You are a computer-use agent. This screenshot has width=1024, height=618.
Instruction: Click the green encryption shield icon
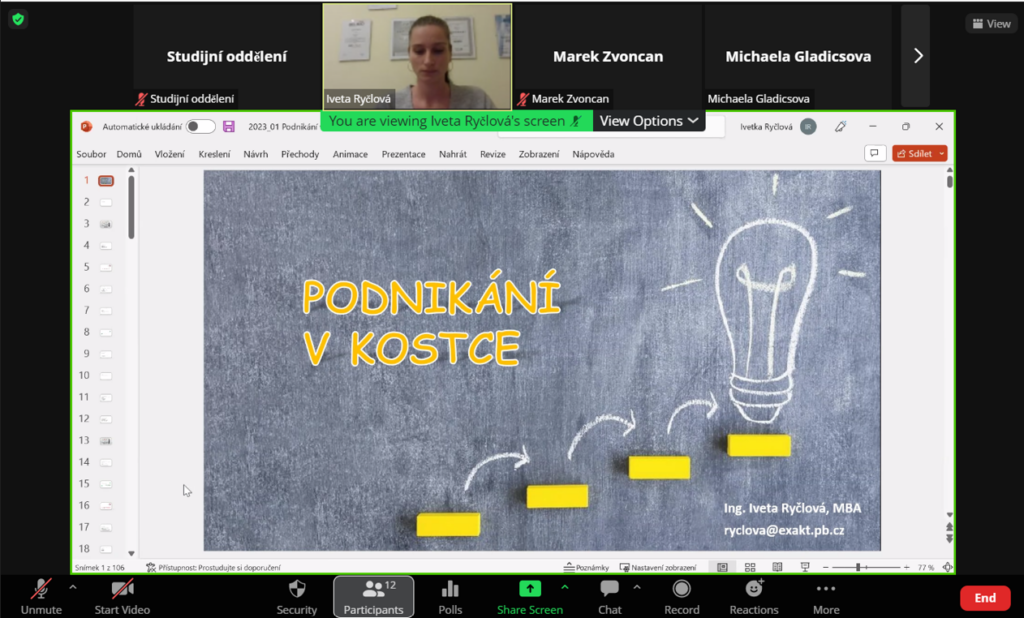[18, 20]
